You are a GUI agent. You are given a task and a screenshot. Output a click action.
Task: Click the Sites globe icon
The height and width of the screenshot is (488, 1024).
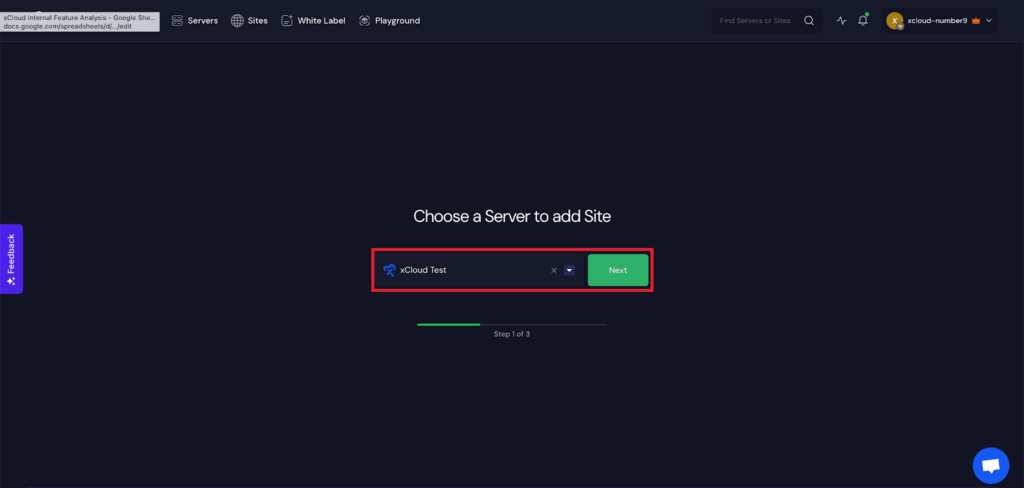(237, 20)
